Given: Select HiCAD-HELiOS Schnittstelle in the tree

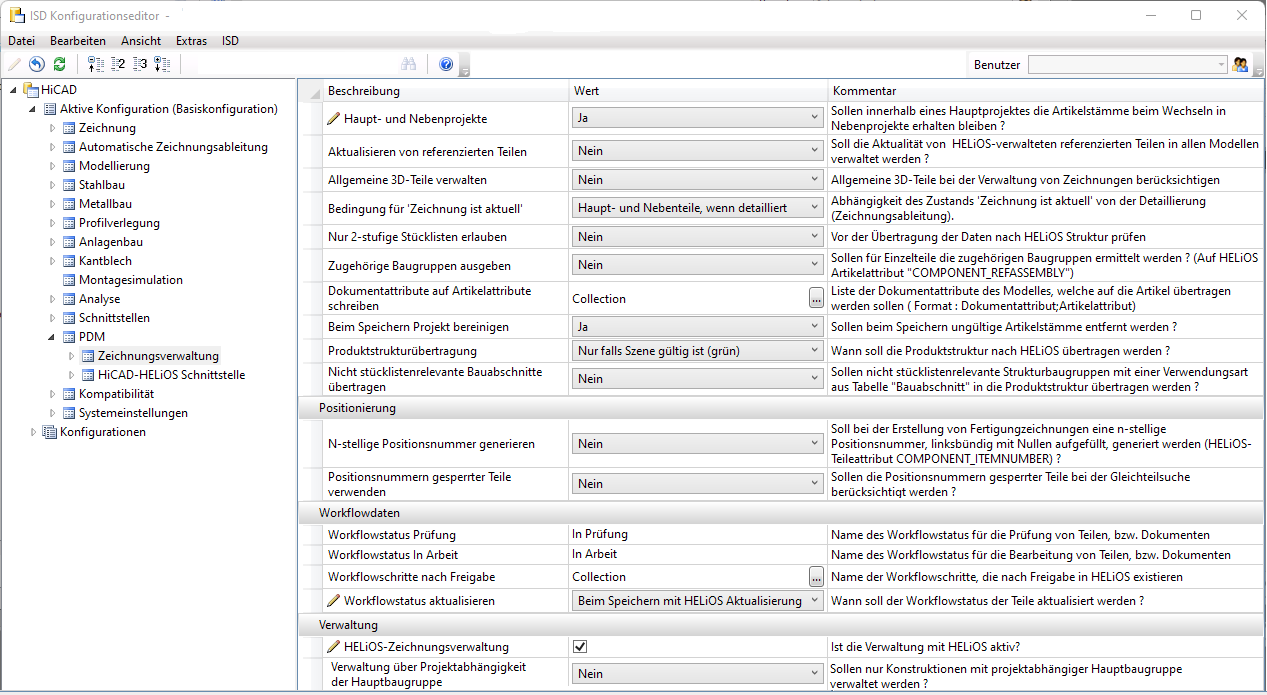Looking at the screenshot, I should [x=171, y=375].
